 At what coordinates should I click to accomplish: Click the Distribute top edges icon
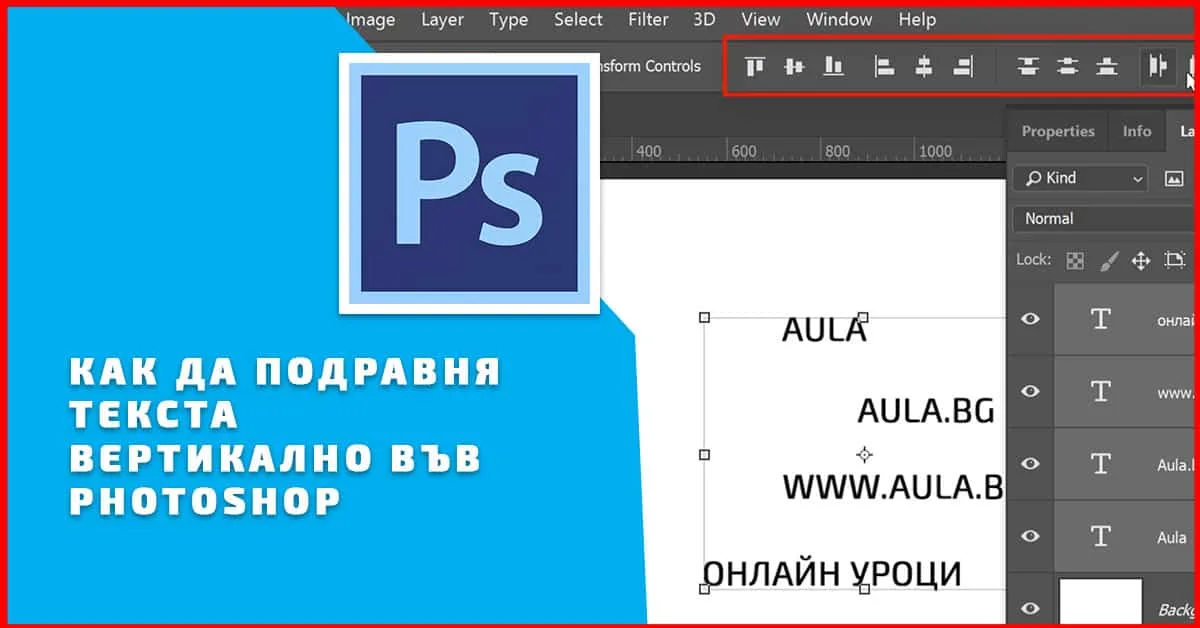click(x=1028, y=66)
